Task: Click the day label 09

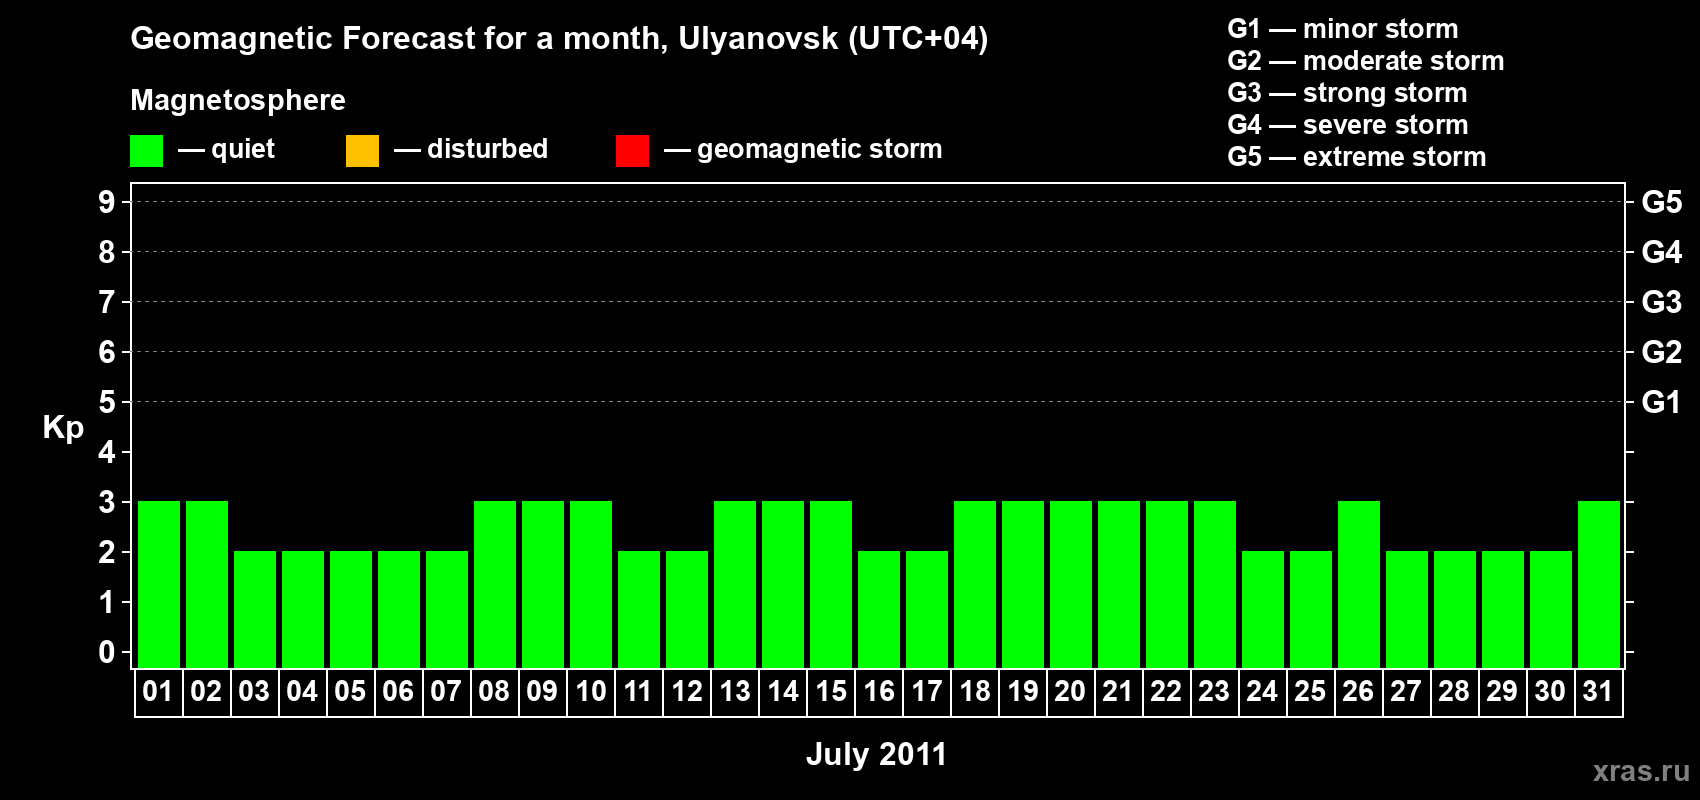Action: point(542,691)
